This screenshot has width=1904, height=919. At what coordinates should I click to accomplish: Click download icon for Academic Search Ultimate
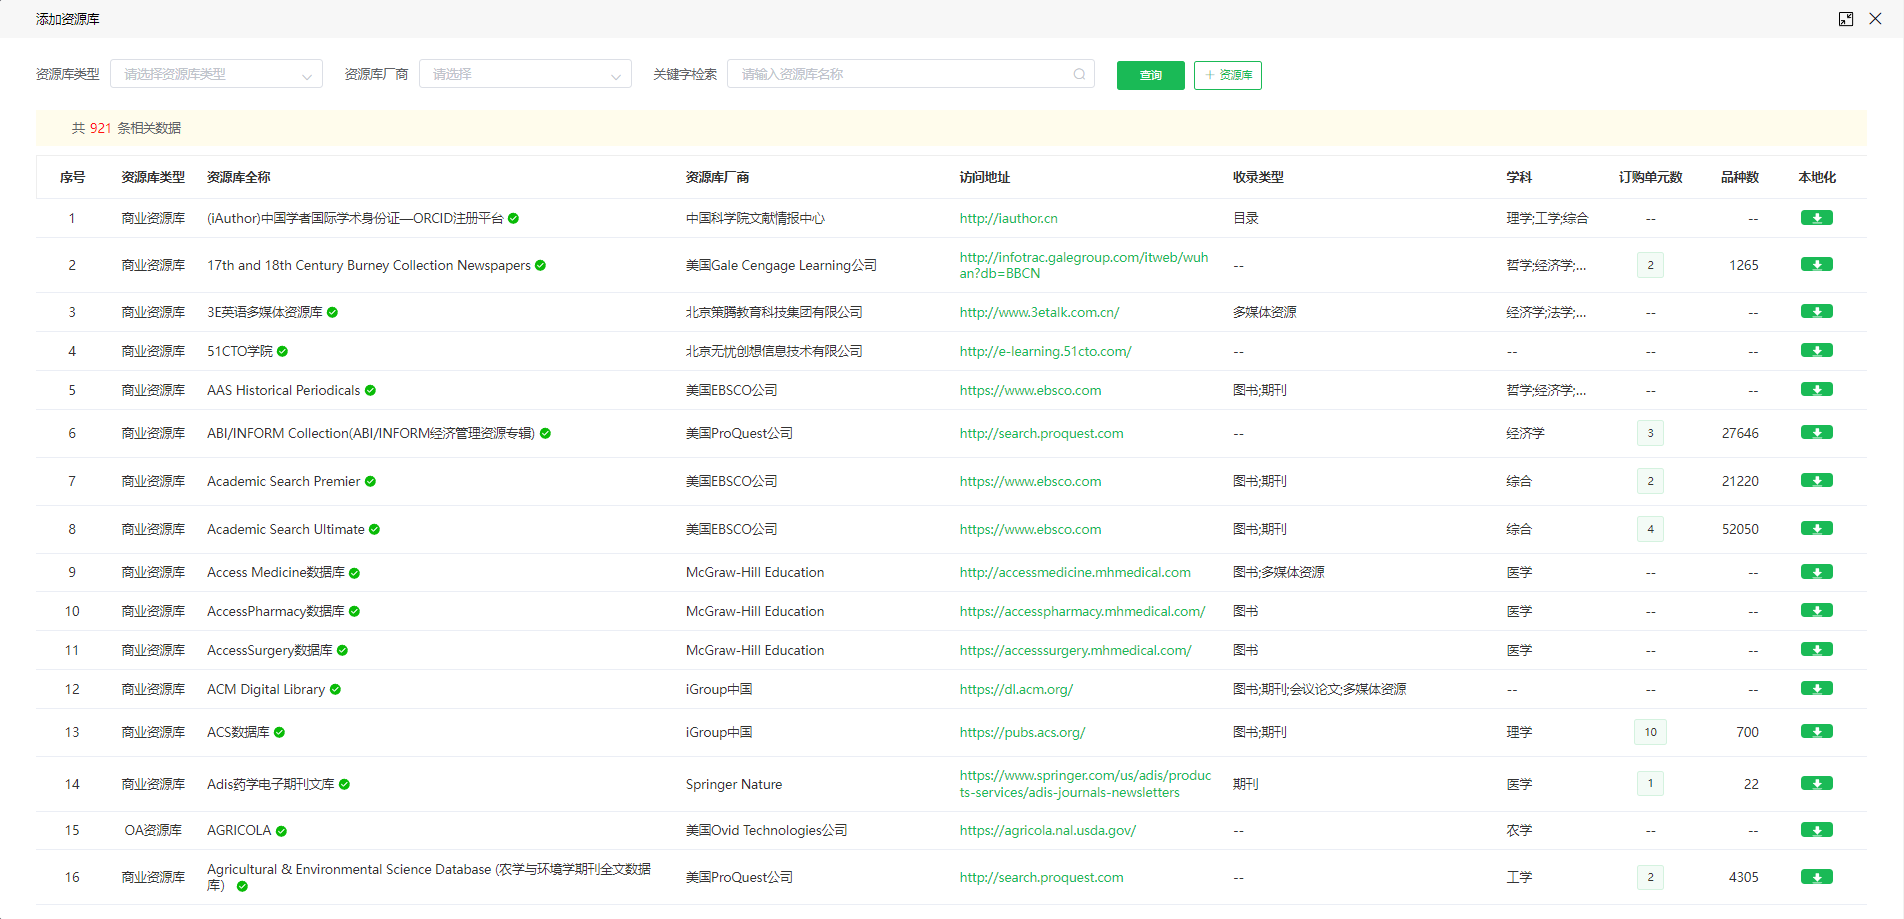tap(1816, 529)
